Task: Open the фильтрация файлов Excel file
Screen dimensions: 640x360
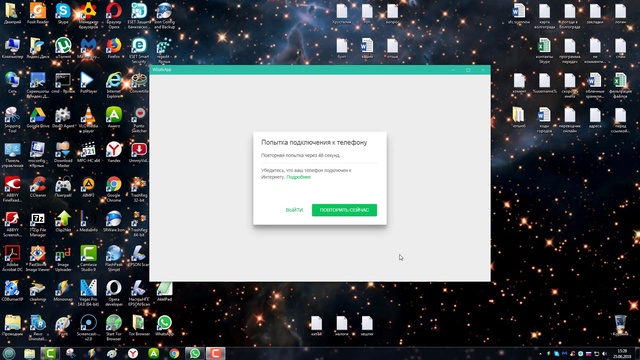Action: (x=620, y=85)
